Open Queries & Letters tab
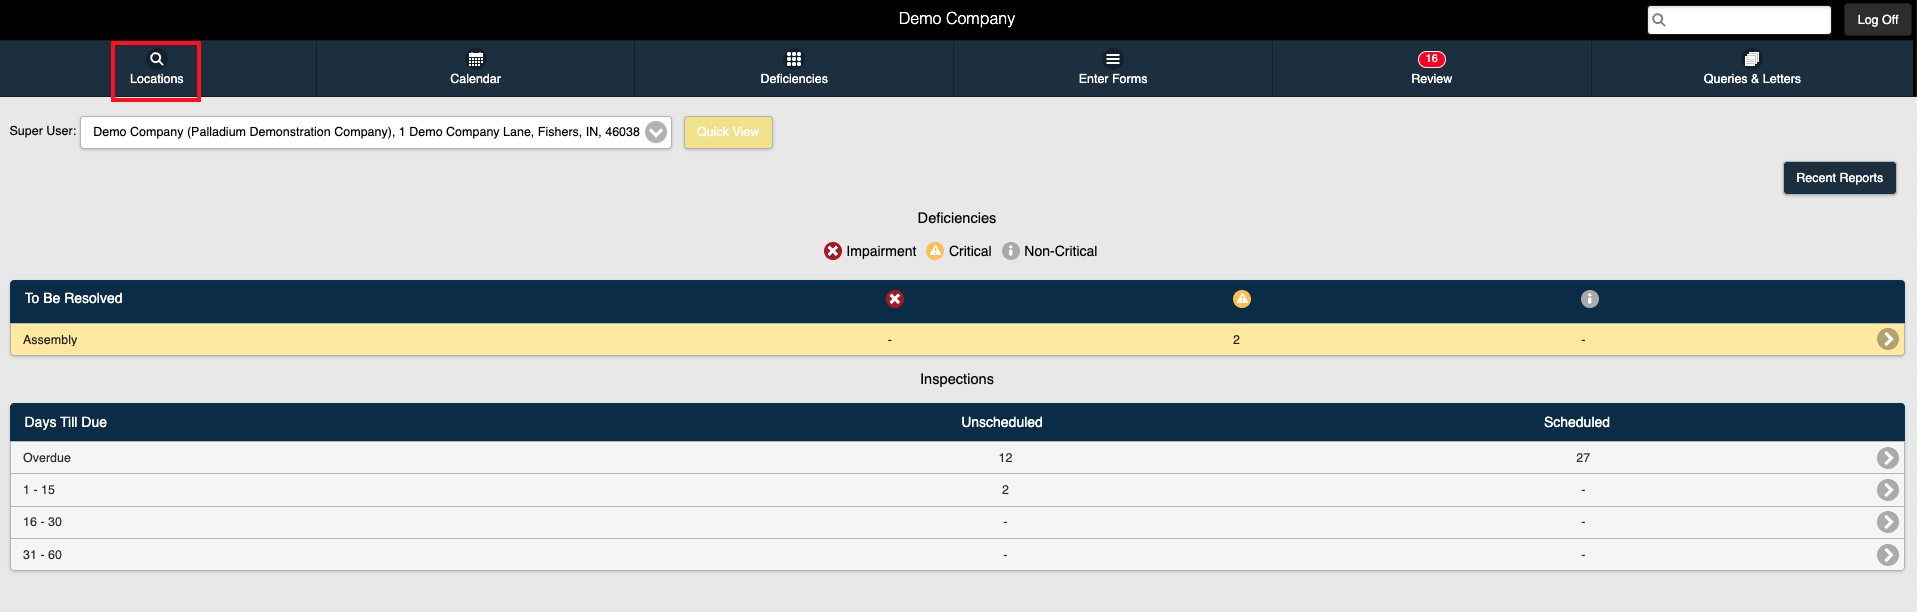1917x612 pixels. click(x=1752, y=69)
